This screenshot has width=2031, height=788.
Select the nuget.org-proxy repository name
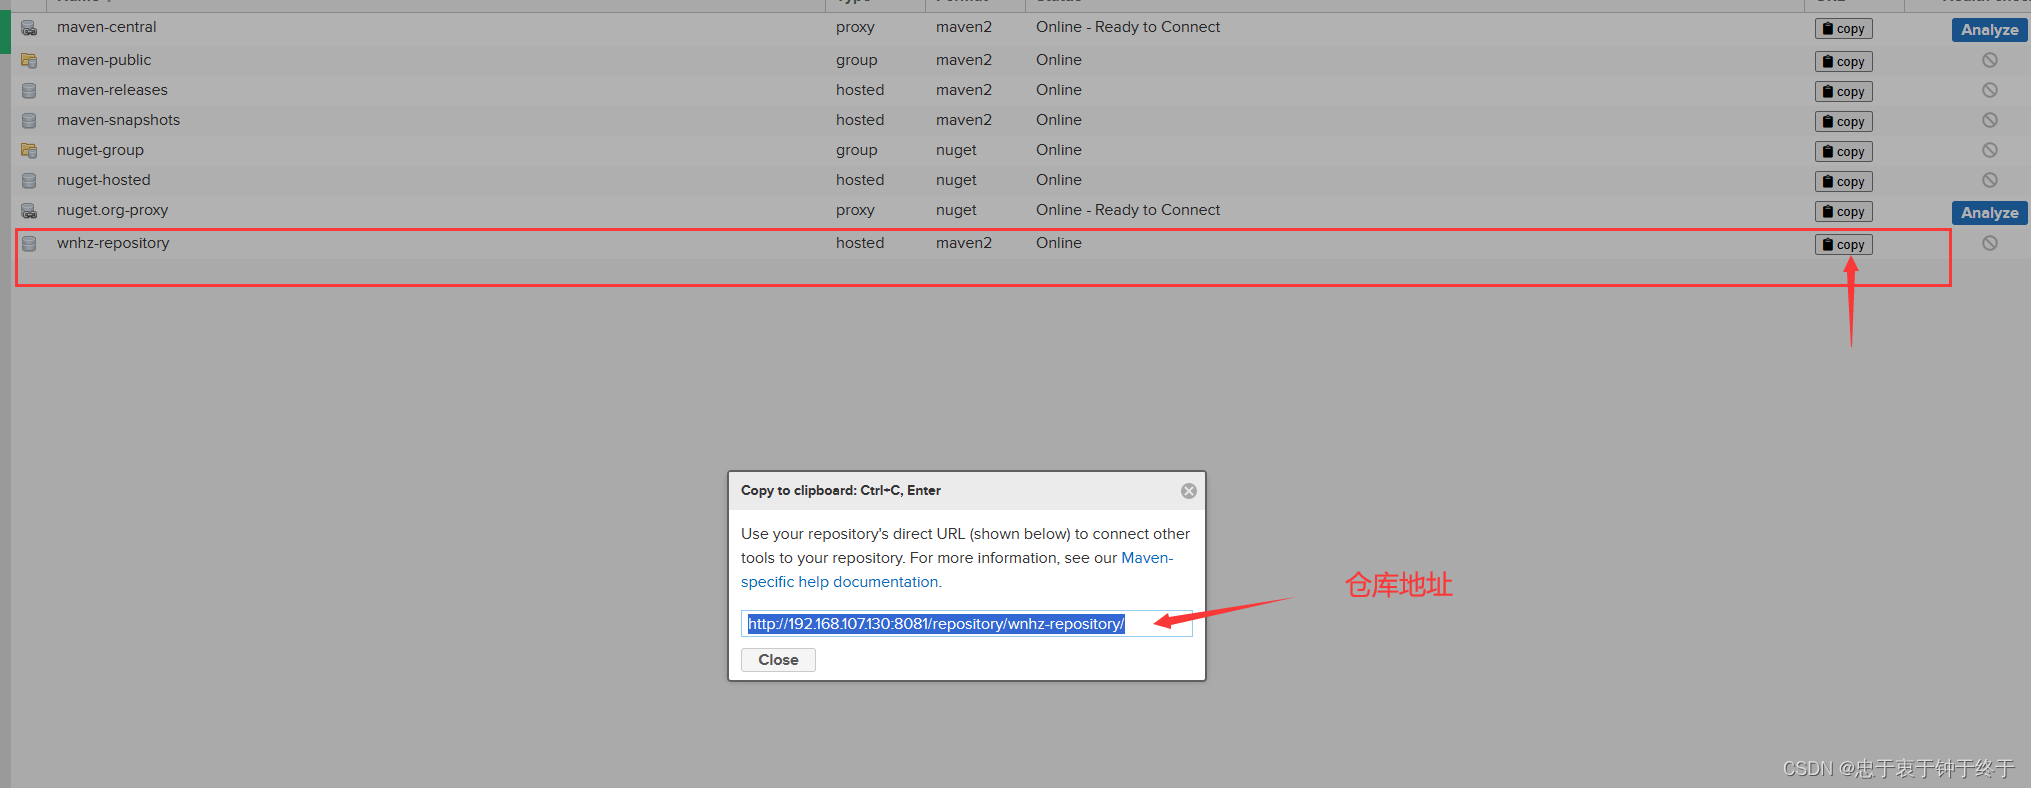(112, 210)
